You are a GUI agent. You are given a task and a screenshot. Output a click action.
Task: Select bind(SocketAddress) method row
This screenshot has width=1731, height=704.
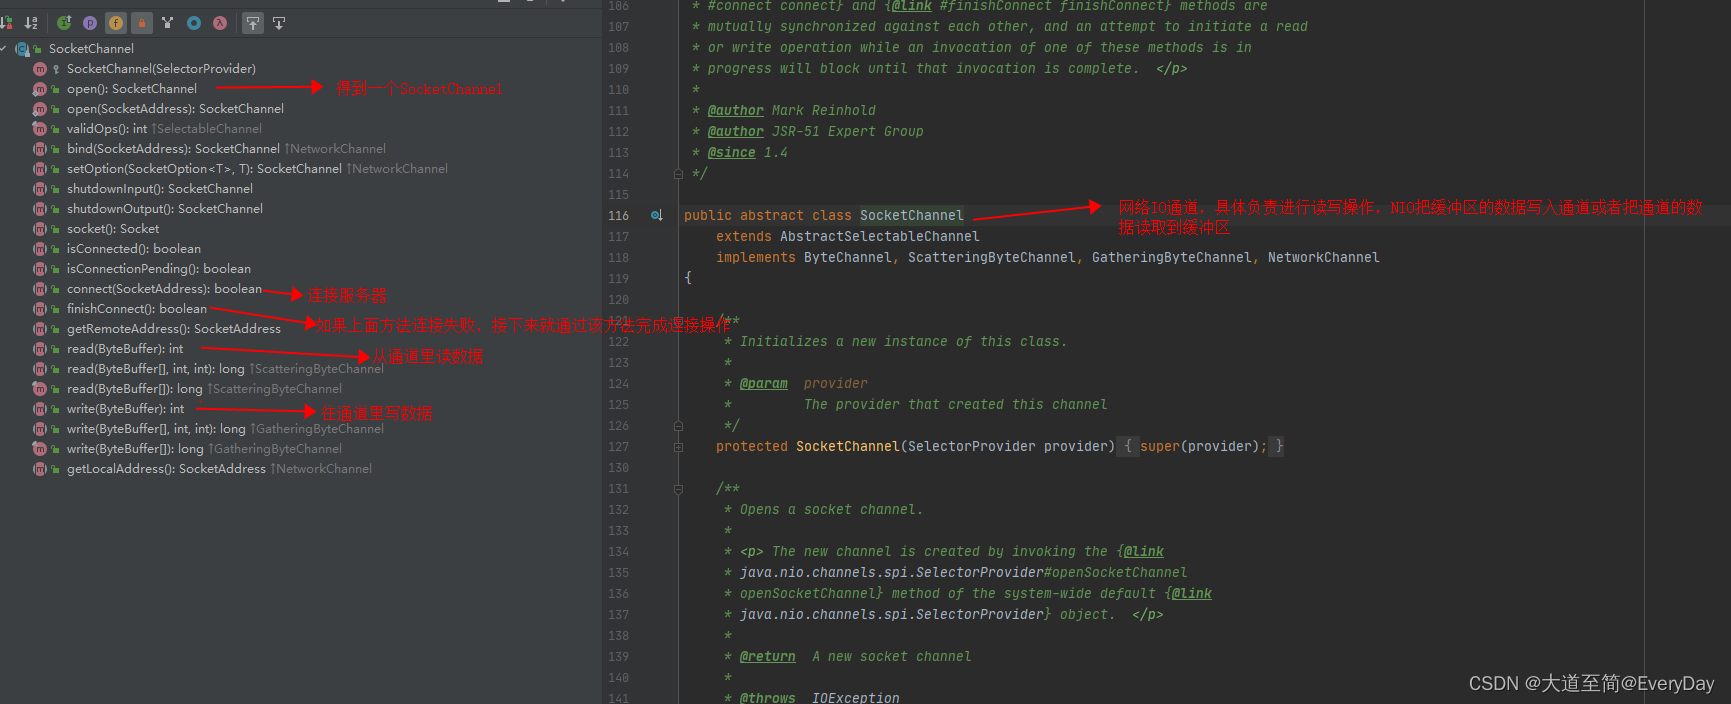tap(173, 148)
